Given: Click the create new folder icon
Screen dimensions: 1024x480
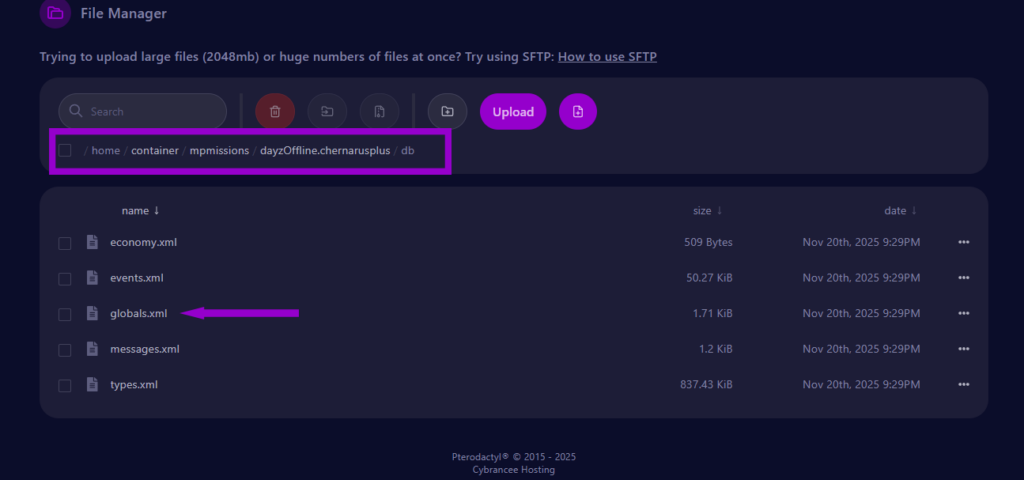Looking at the screenshot, I should coord(447,112).
